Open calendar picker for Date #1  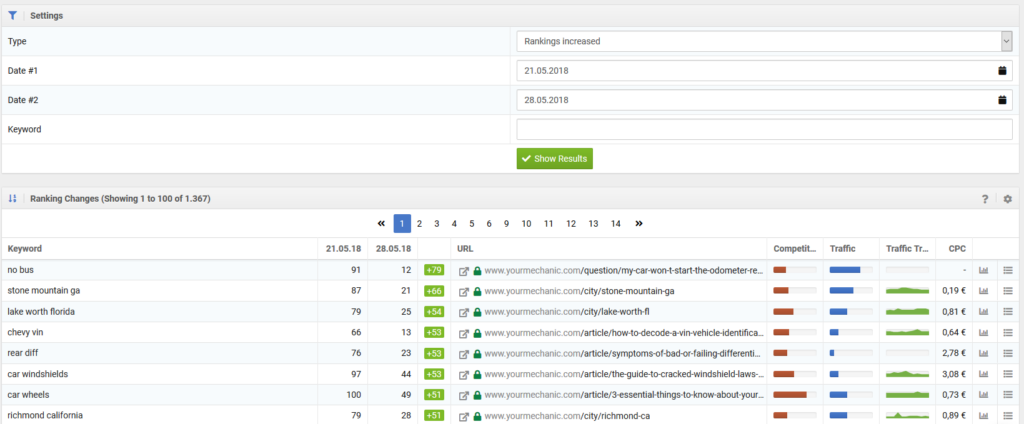pos(1002,71)
